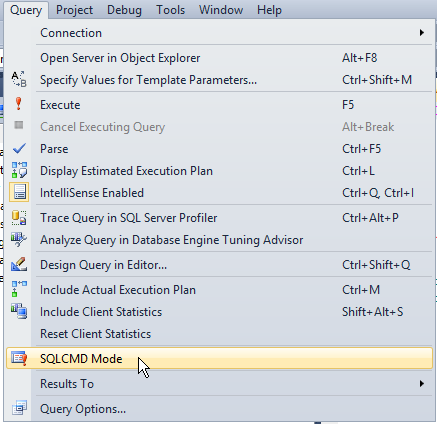The image size is (437, 424).
Task: Select the Results To entry
Action: (x=219, y=384)
